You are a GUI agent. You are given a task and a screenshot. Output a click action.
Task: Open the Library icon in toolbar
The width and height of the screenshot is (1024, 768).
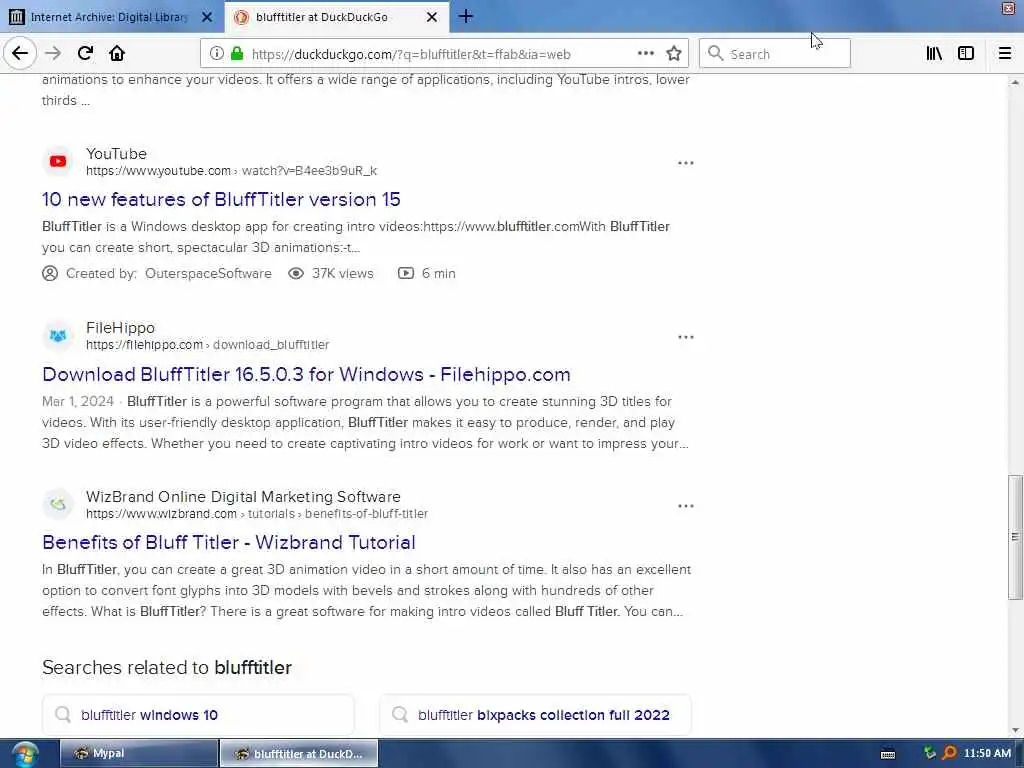[x=934, y=54]
